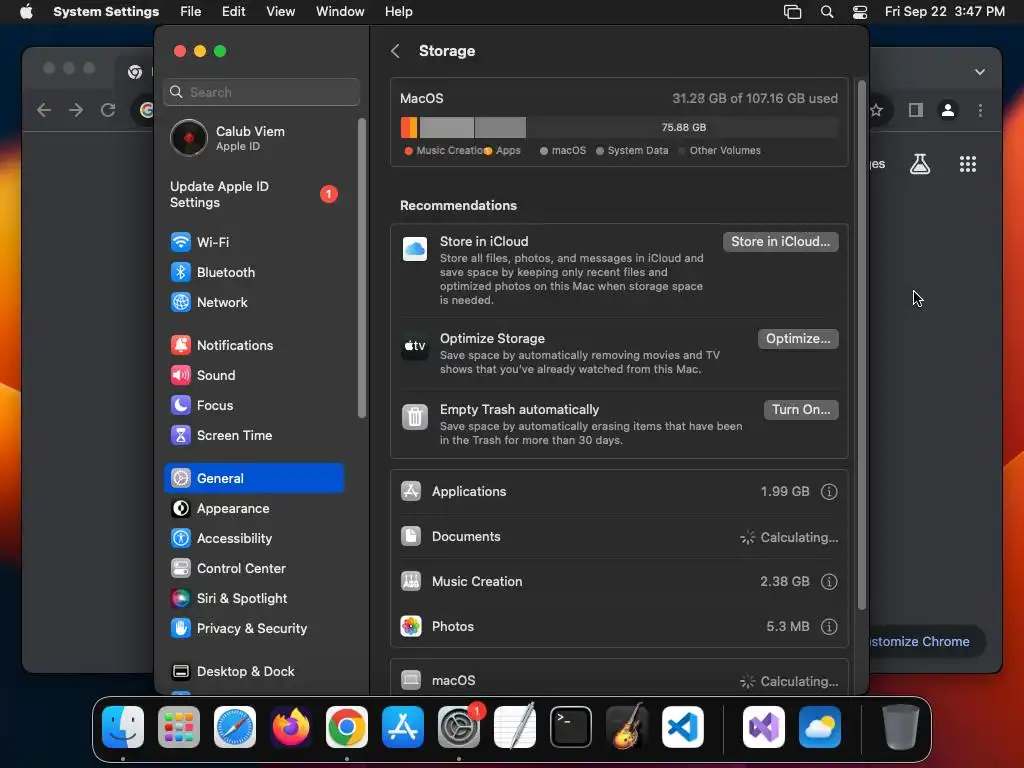
Task: Open Control Center from menu bar
Action: pyautogui.click(x=860, y=12)
